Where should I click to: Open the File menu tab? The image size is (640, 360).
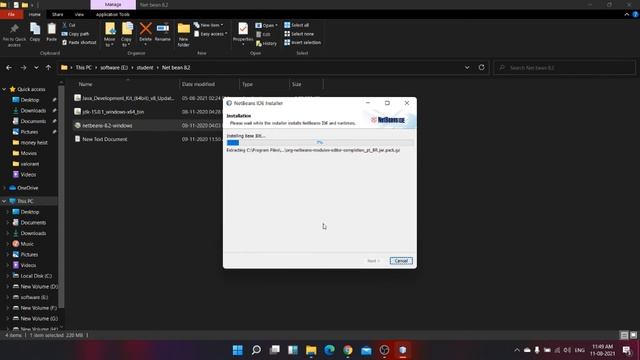coord(11,14)
